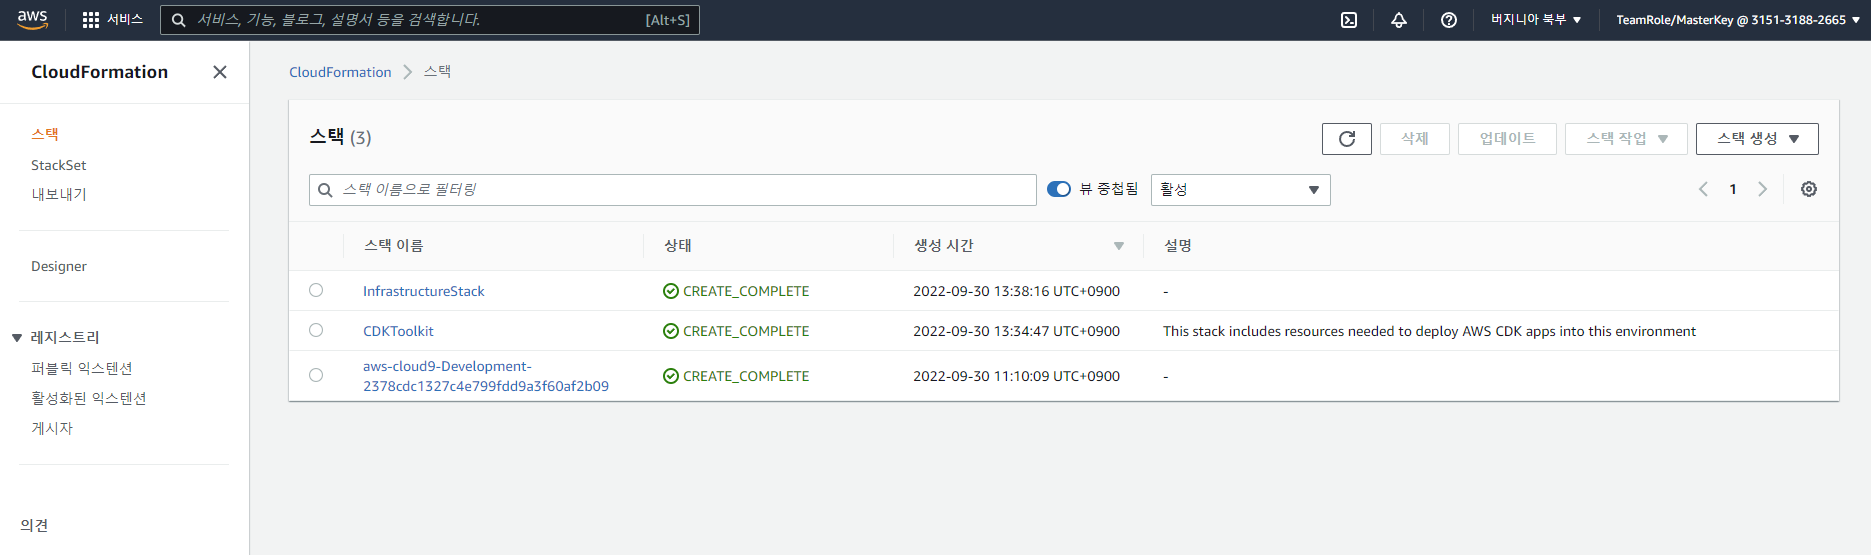Screen dimensions: 1871x555
Task: Click the 스택 이름 column header
Action: pos(394,246)
